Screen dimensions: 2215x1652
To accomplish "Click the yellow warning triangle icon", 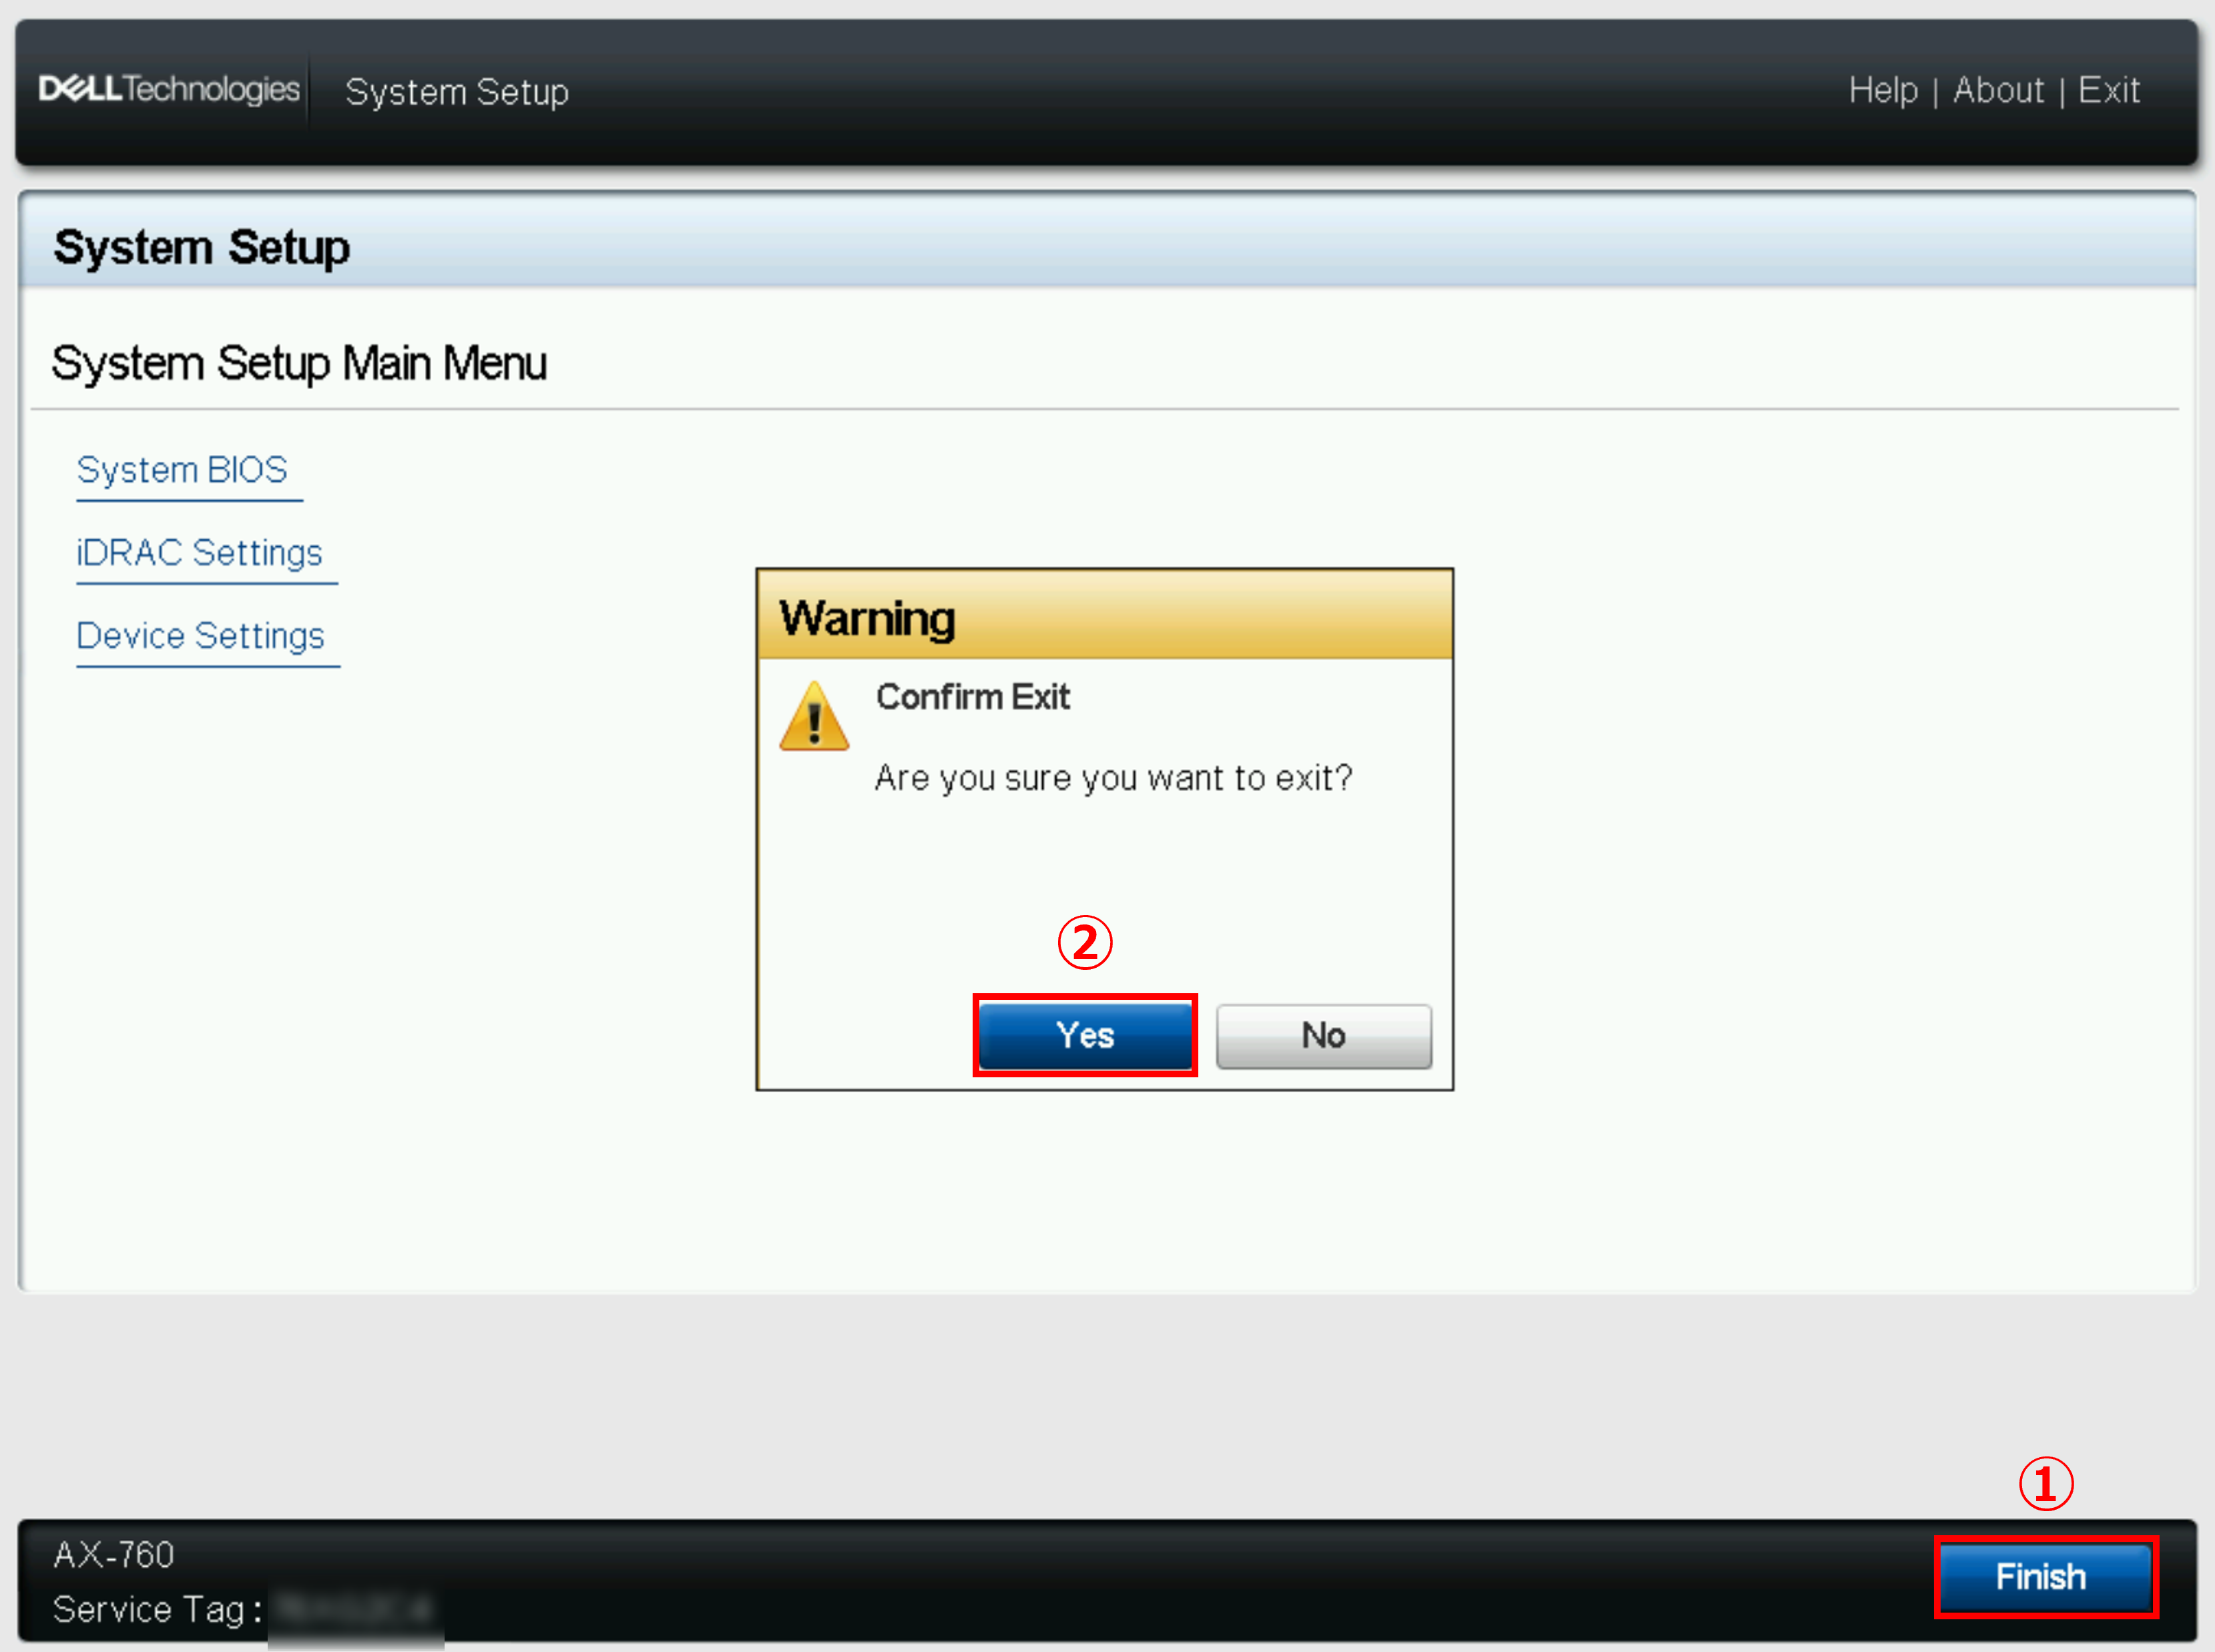I will pyautogui.click(x=814, y=717).
